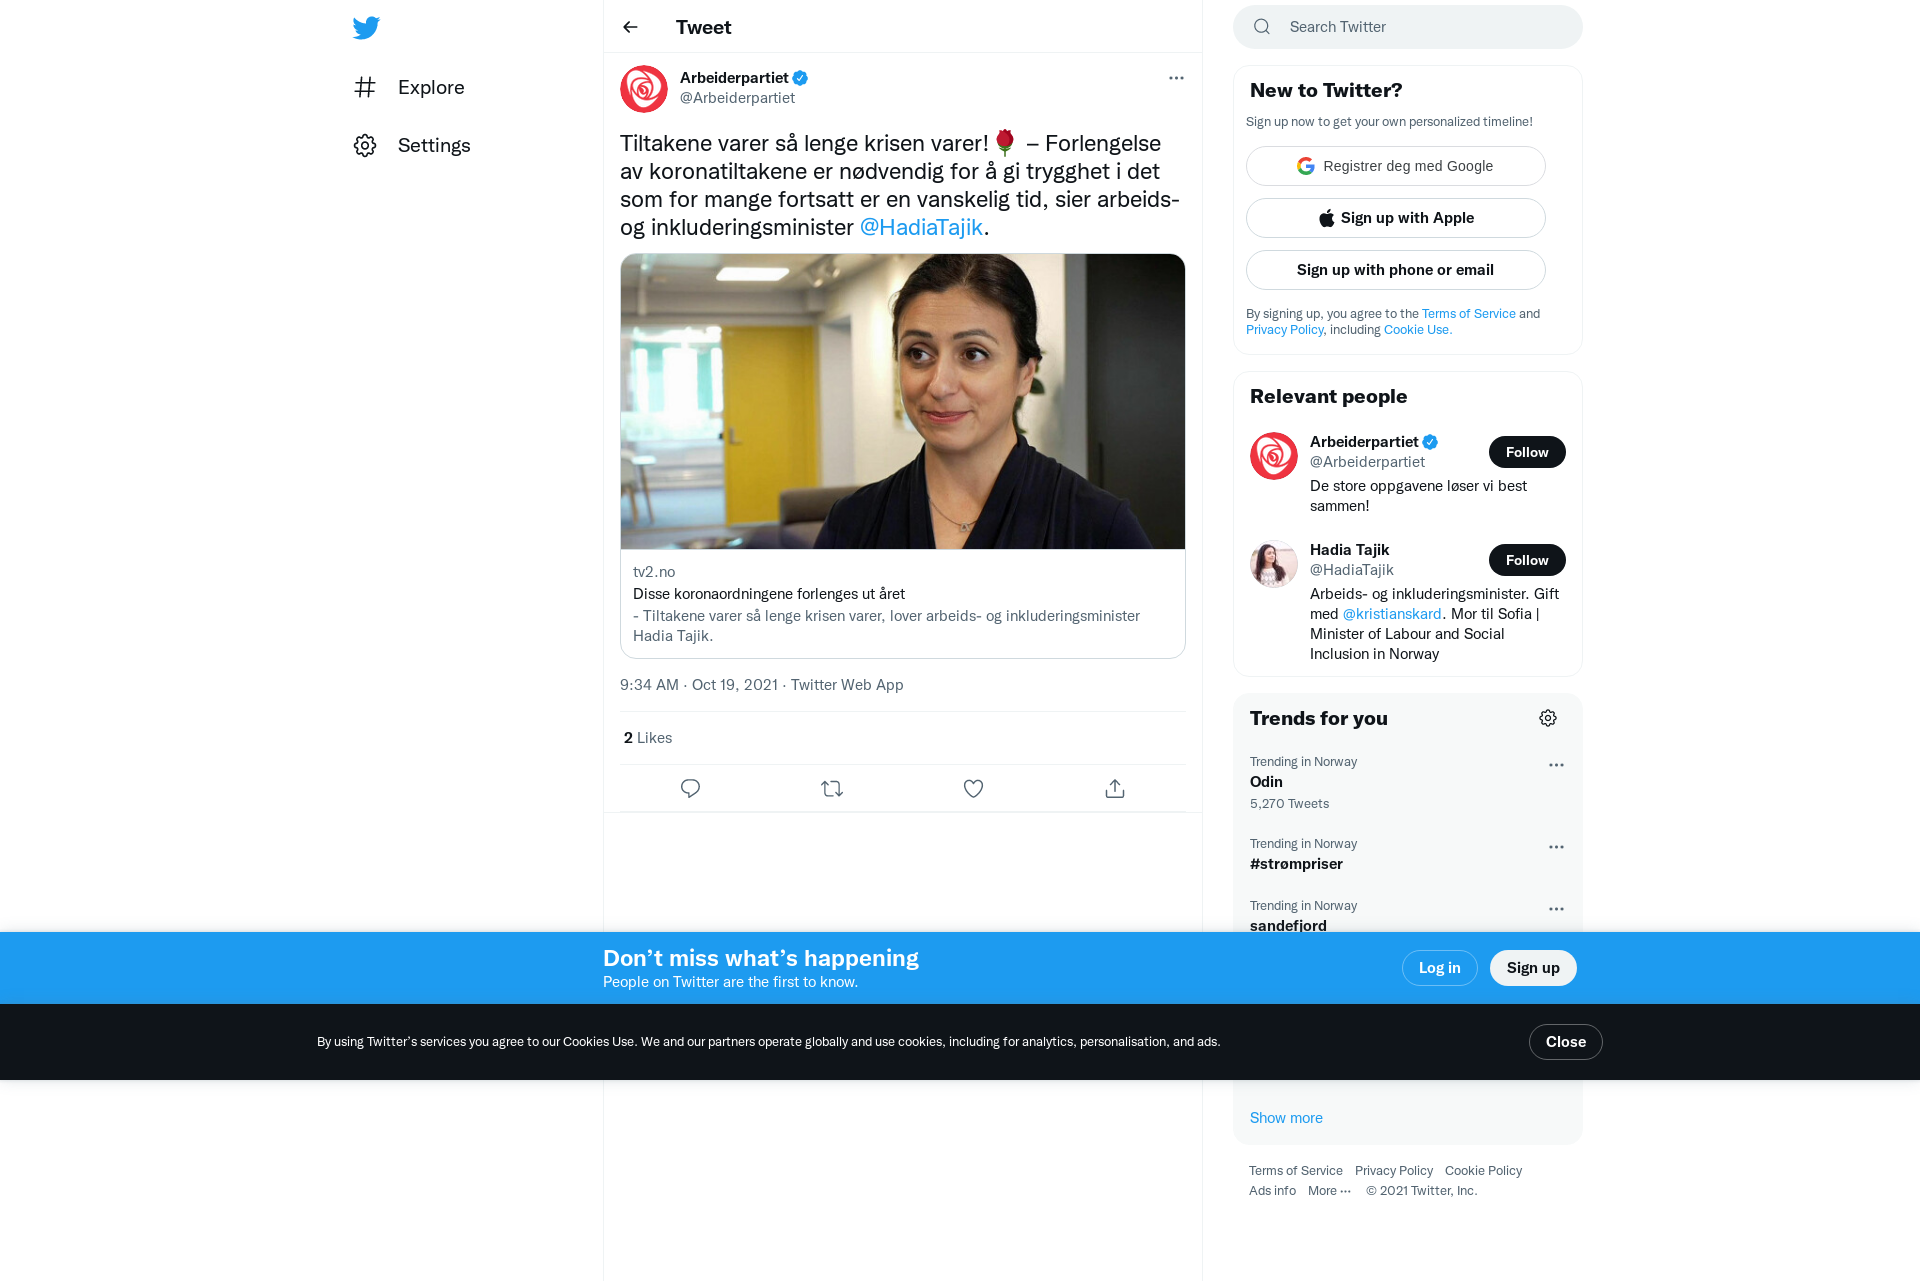Open Arbeiderpartiet profile avatar in tweet

[x=644, y=89]
